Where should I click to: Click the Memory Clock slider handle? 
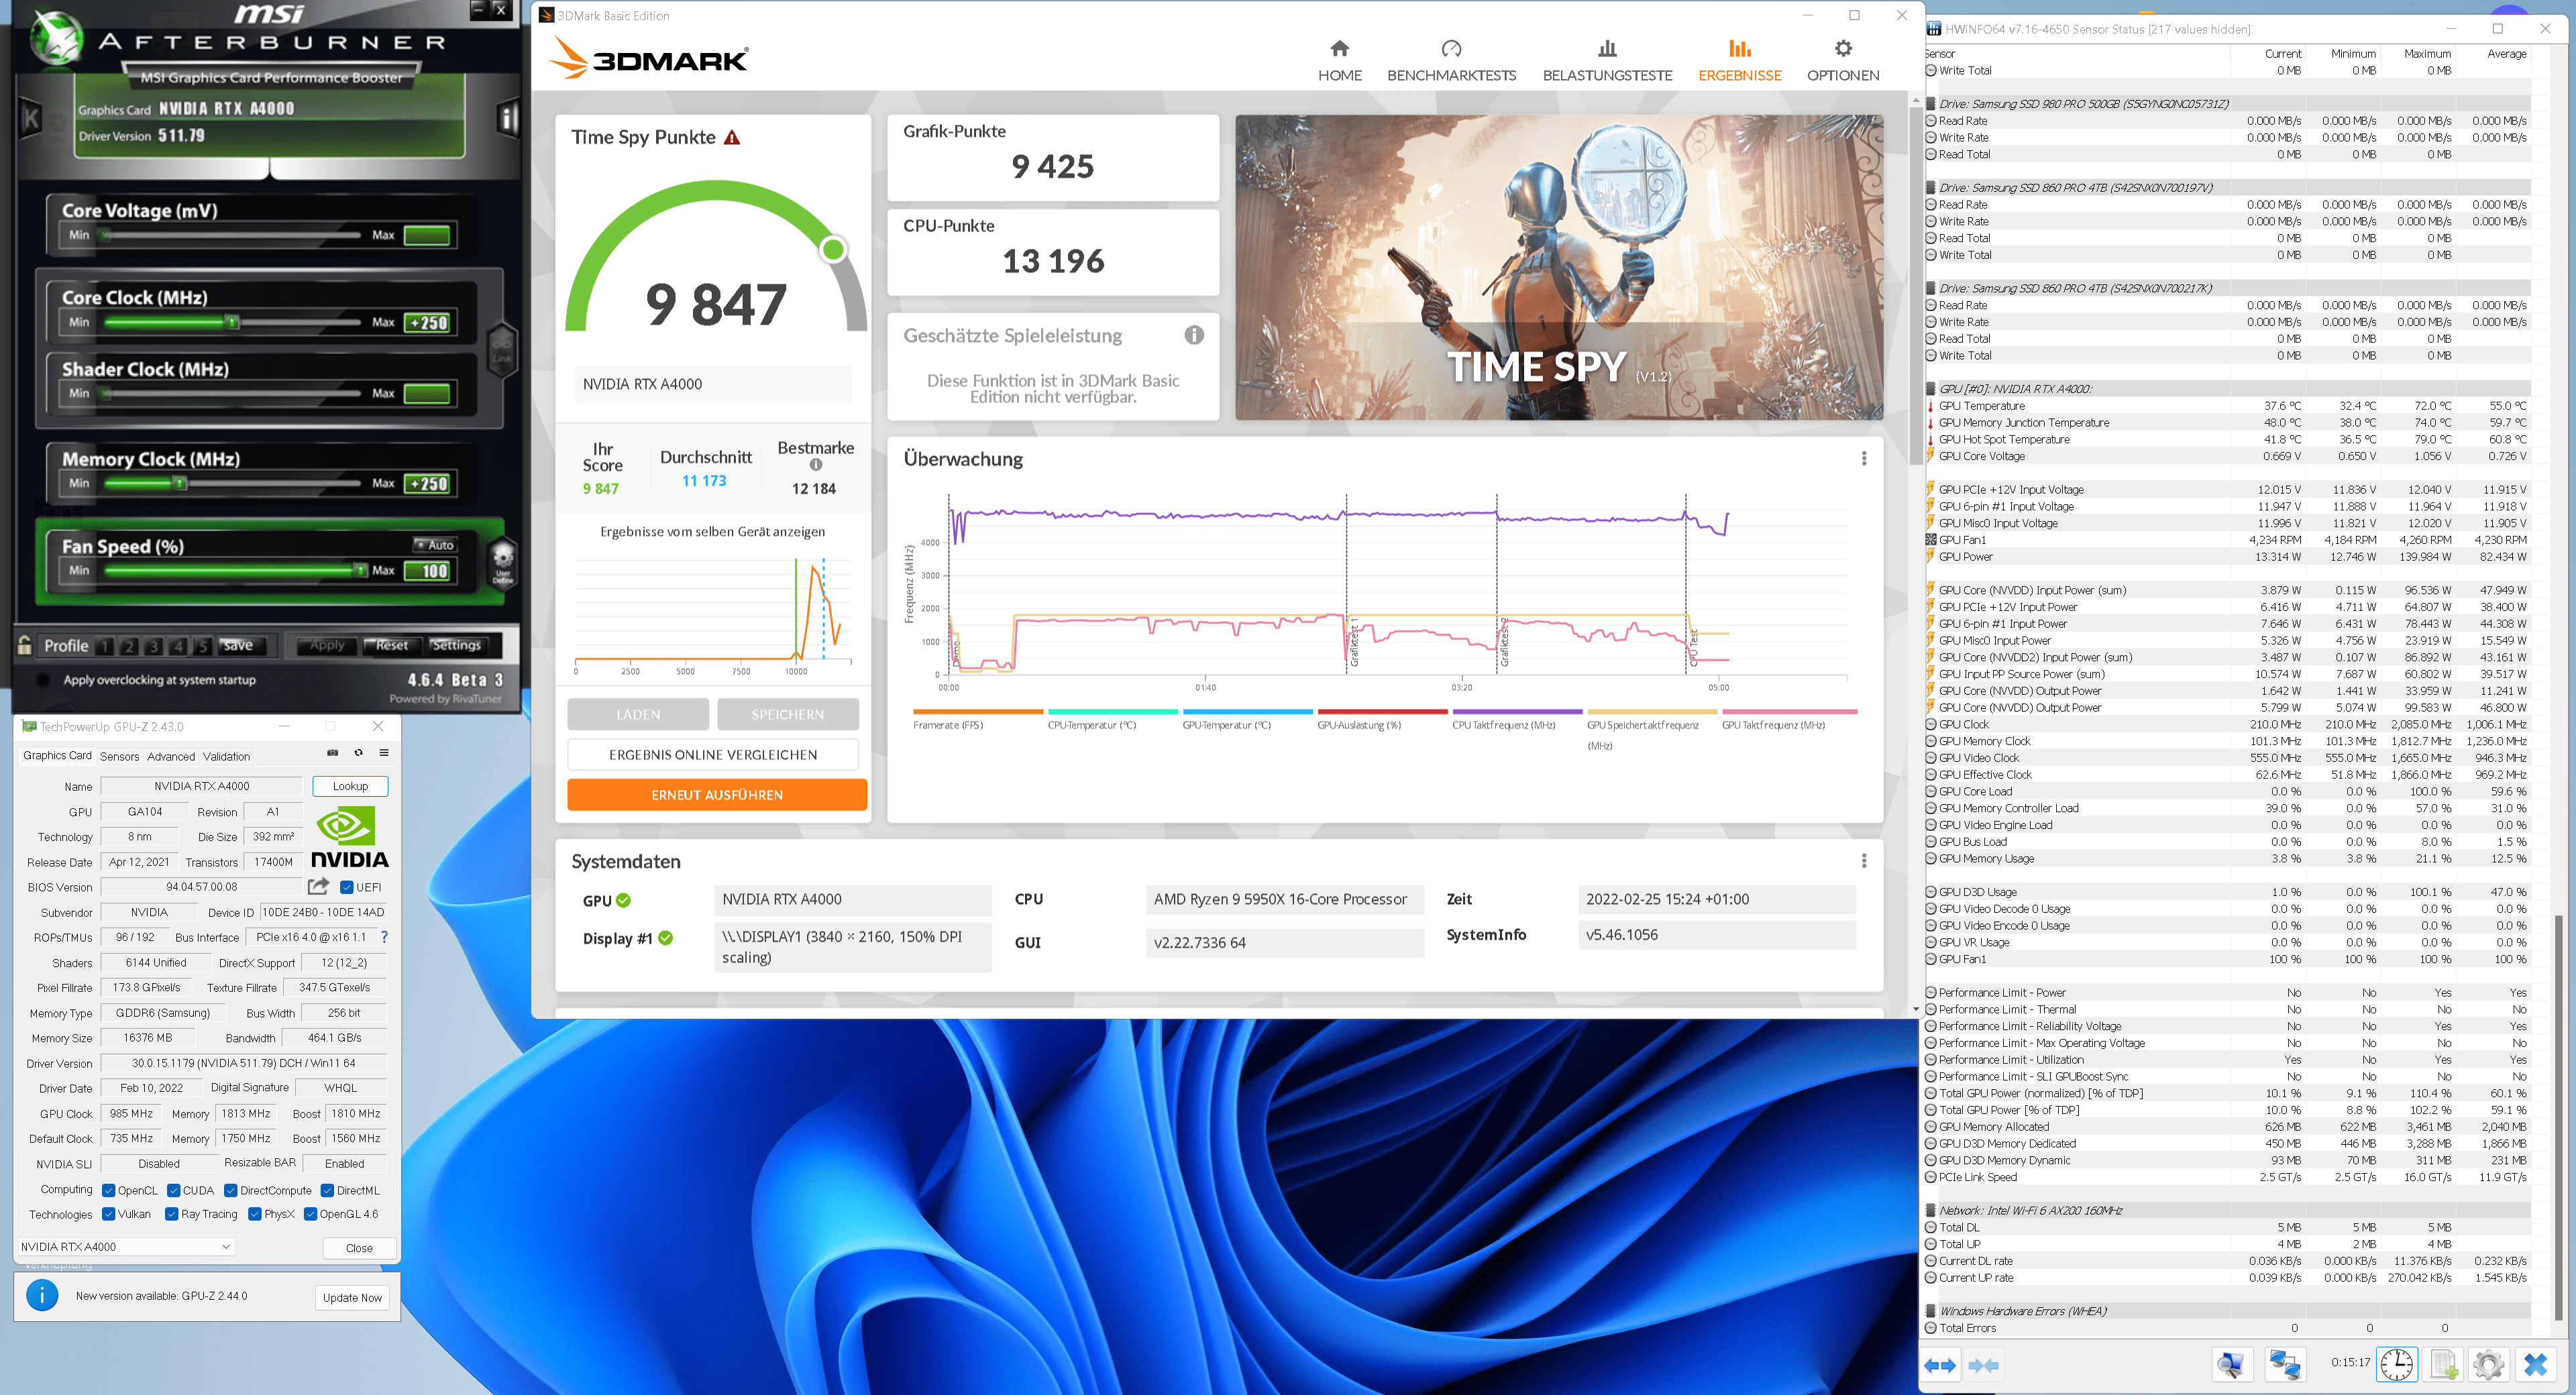[x=180, y=483]
